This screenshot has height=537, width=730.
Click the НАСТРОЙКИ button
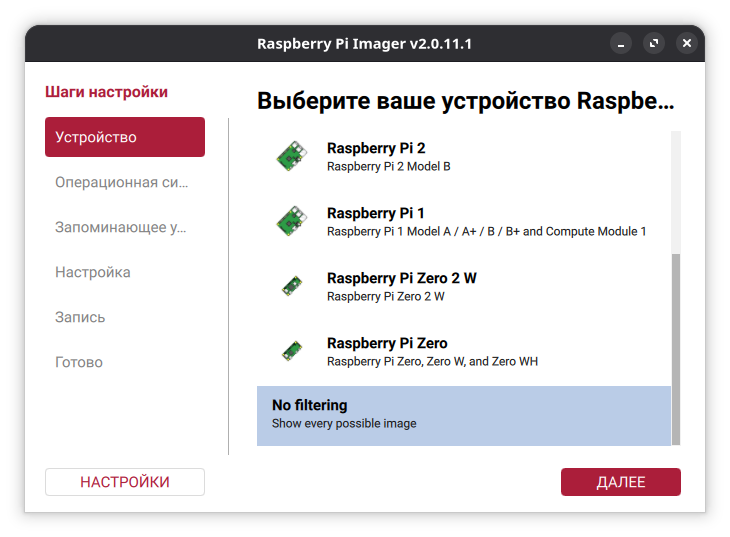coord(125,482)
